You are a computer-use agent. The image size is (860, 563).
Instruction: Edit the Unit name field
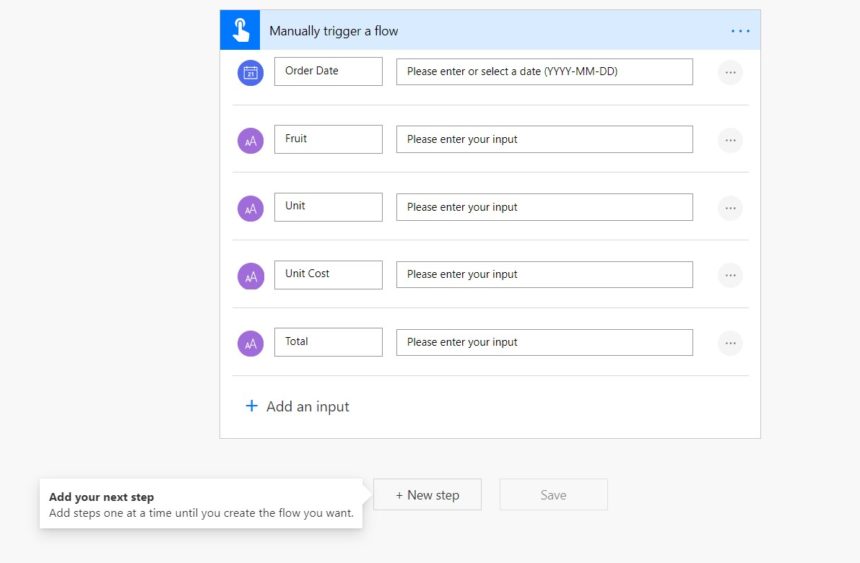point(329,207)
